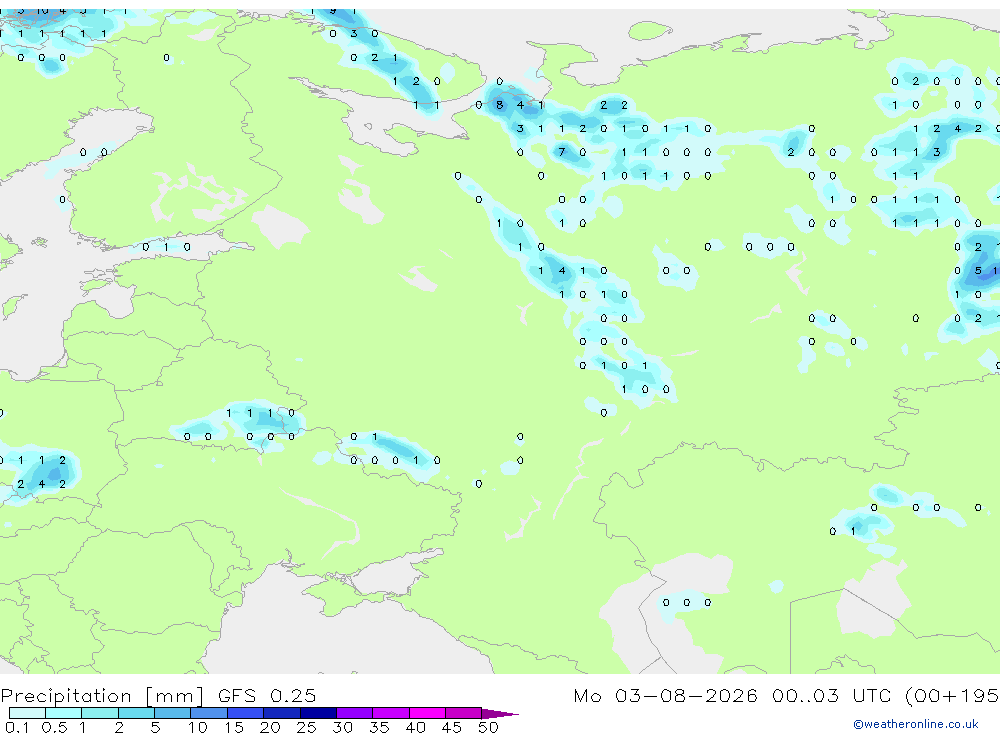The height and width of the screenshot is (733, 1000).
Task: Select the 45–50 mm legend swatch
Action: click(464, 713)
